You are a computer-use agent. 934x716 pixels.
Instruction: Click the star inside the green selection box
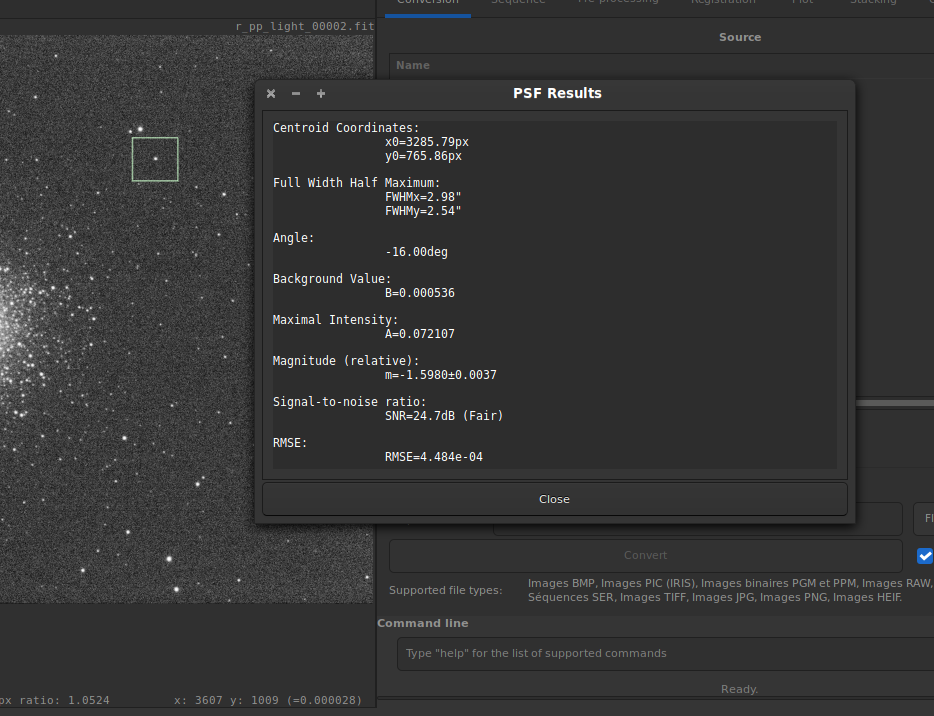pyautogui.click(x=155, y=158)
